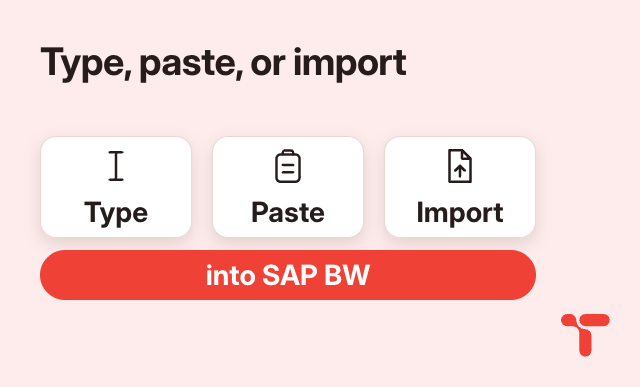
Task: Click the heading Type, paste, or import
Action: (223, 64)
